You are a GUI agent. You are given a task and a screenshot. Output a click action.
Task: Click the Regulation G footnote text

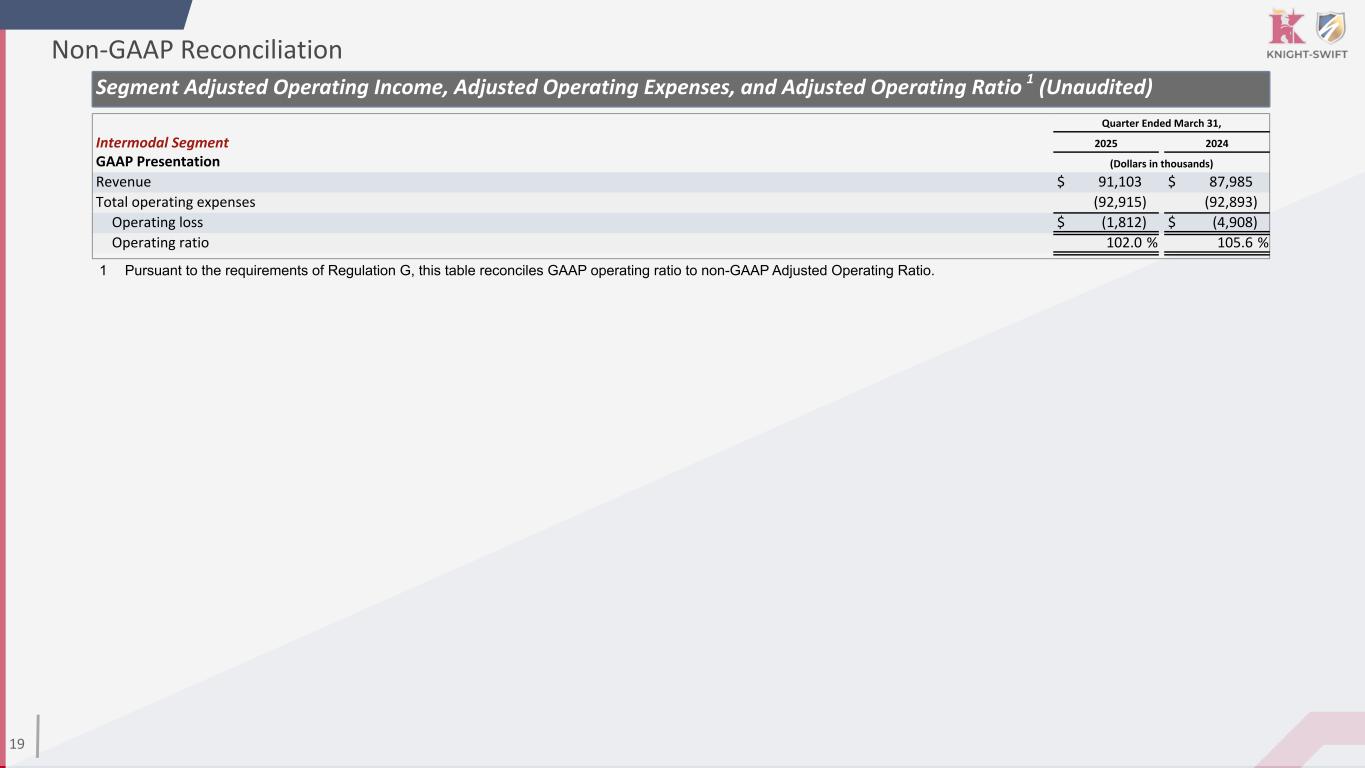coord(529,272)
